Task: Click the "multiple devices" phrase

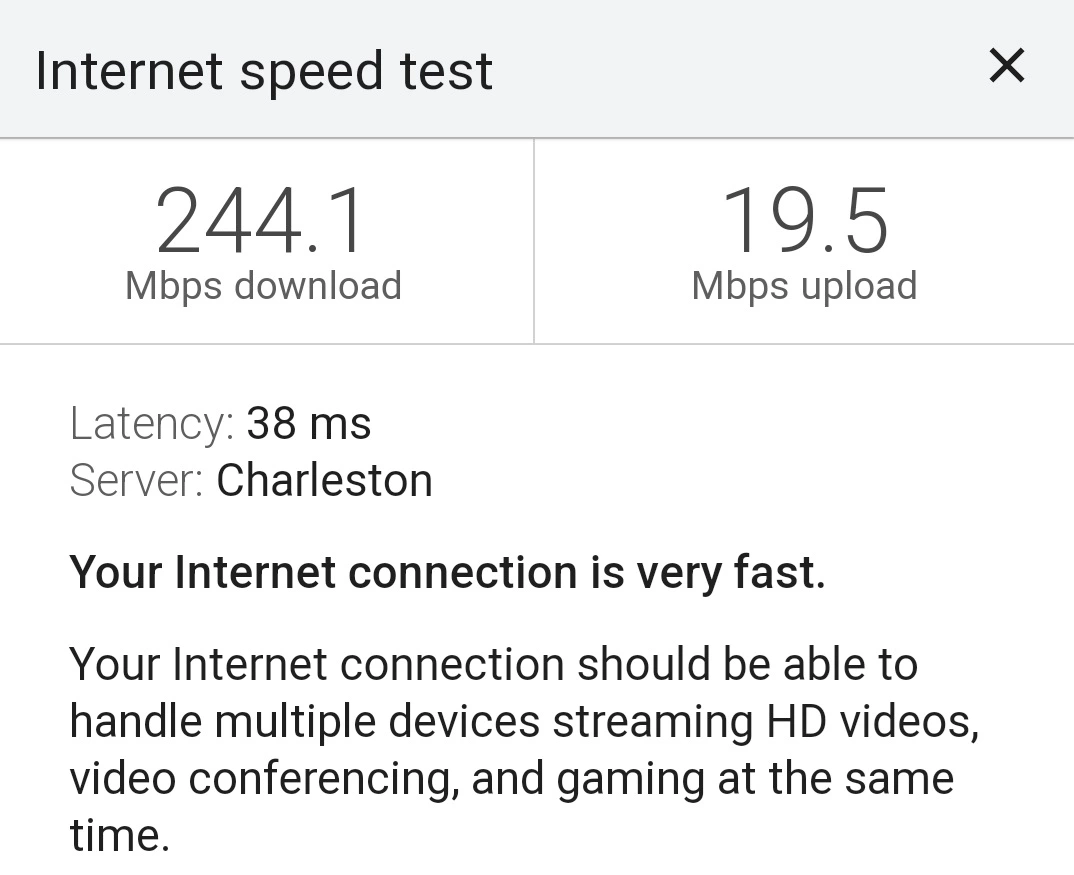Action: coord(377,722)
